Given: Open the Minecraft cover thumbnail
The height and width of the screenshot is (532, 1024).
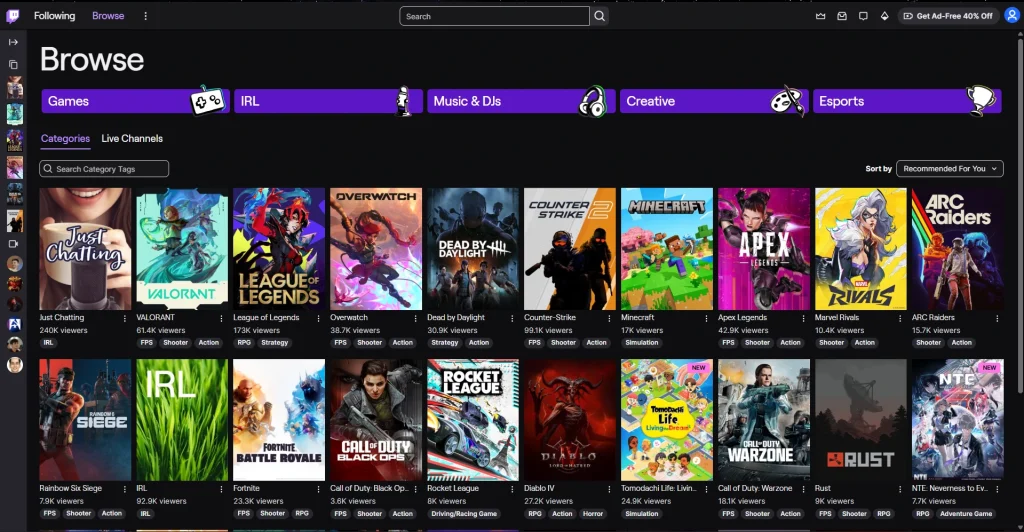Looking at the screenshot, I should pos(667,249).
